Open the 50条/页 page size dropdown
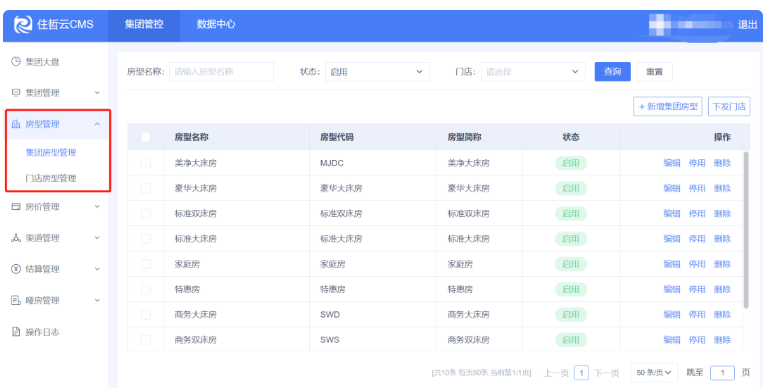Screen dimensions: 772x392 (654, 373)
